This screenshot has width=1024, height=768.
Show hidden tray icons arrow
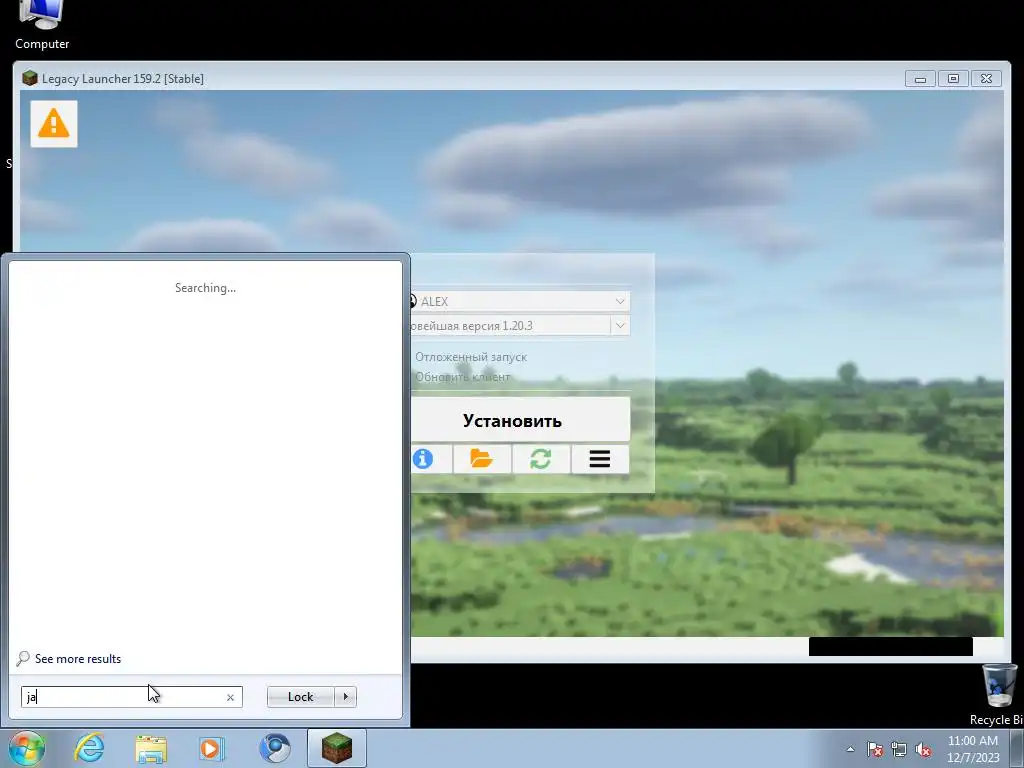click(x=850, y=749)
